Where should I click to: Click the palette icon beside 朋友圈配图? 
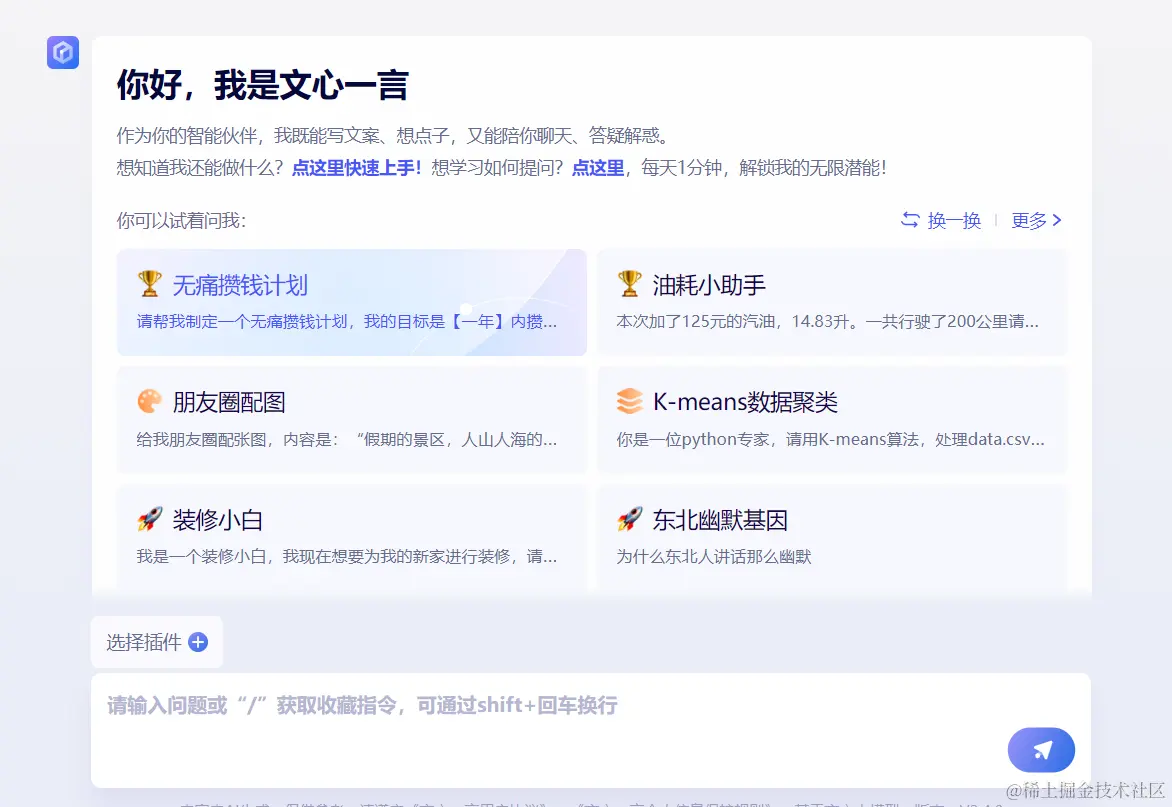149,401
